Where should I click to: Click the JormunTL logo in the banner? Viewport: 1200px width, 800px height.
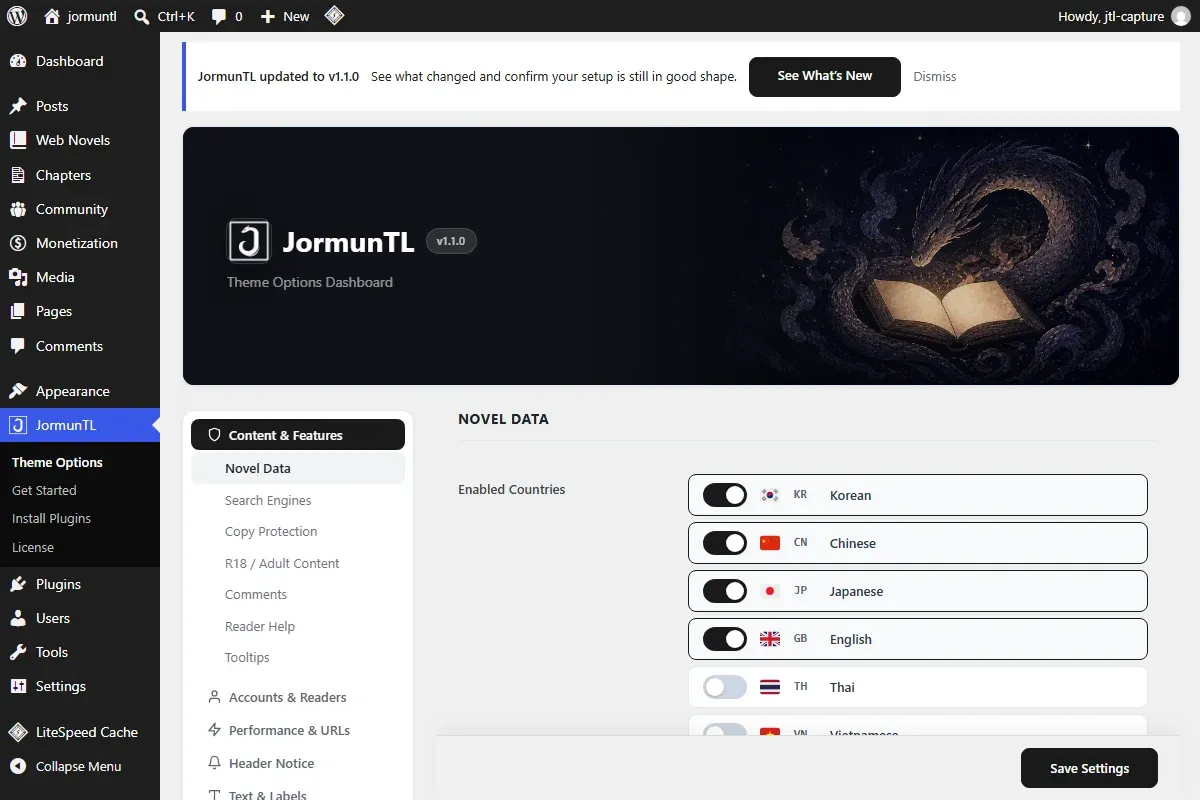pos(249,241)
